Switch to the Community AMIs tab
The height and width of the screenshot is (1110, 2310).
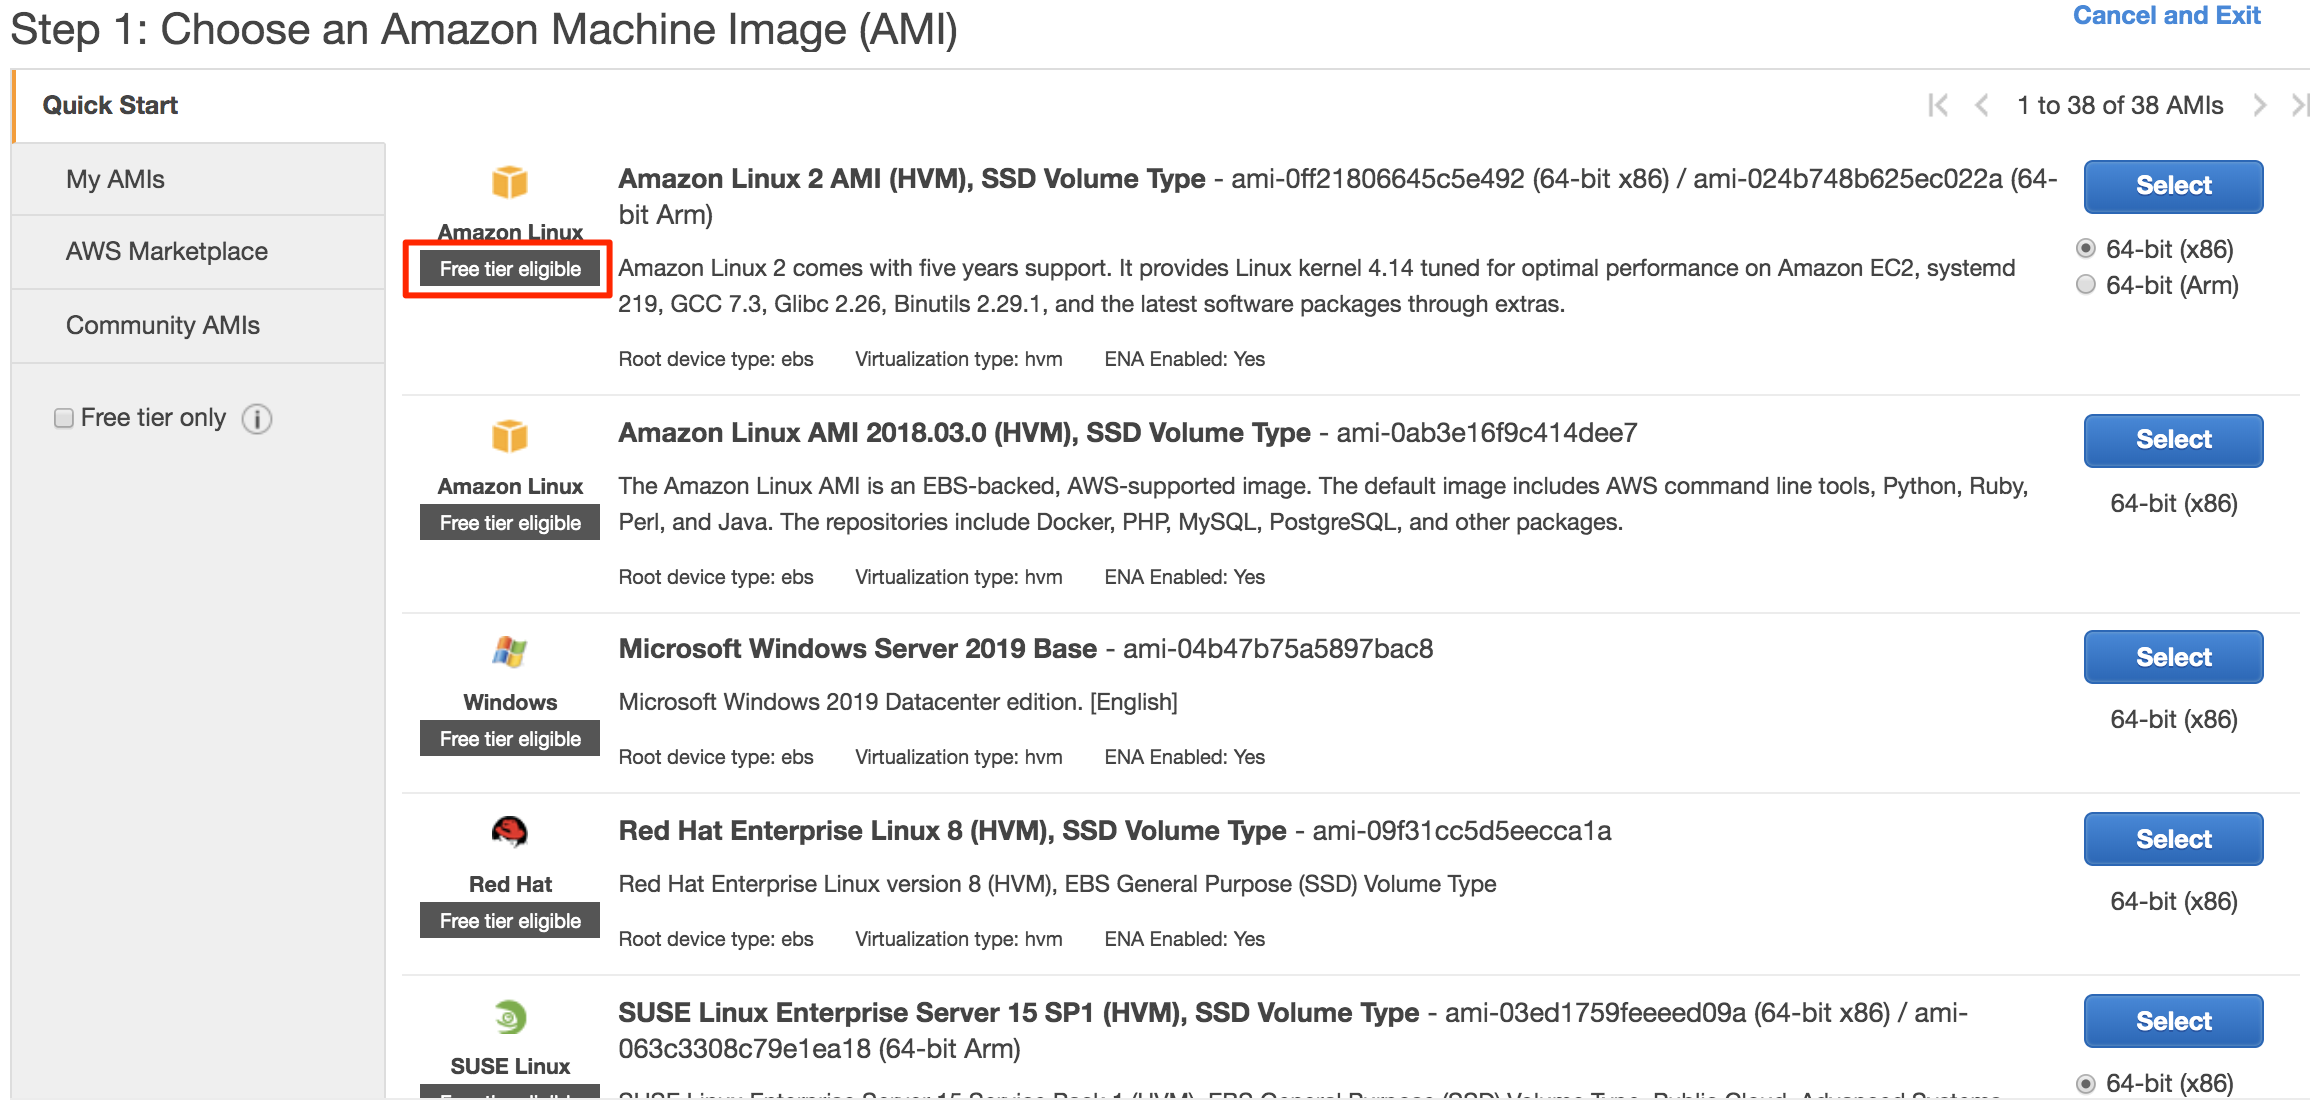pyautogui.click(x=200, y=326)
